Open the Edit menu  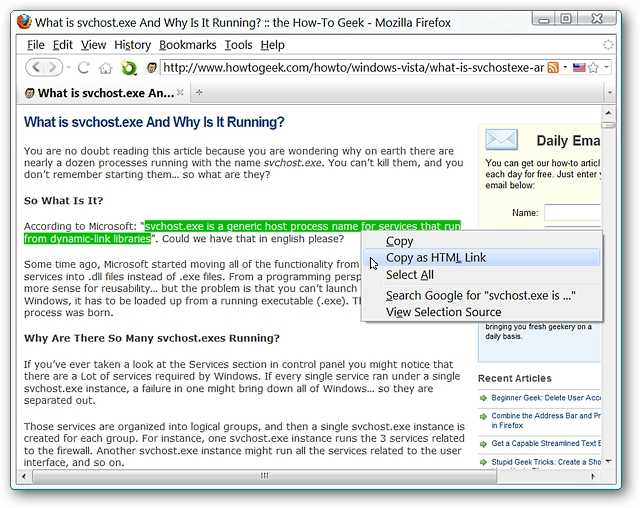click(62, 45)
